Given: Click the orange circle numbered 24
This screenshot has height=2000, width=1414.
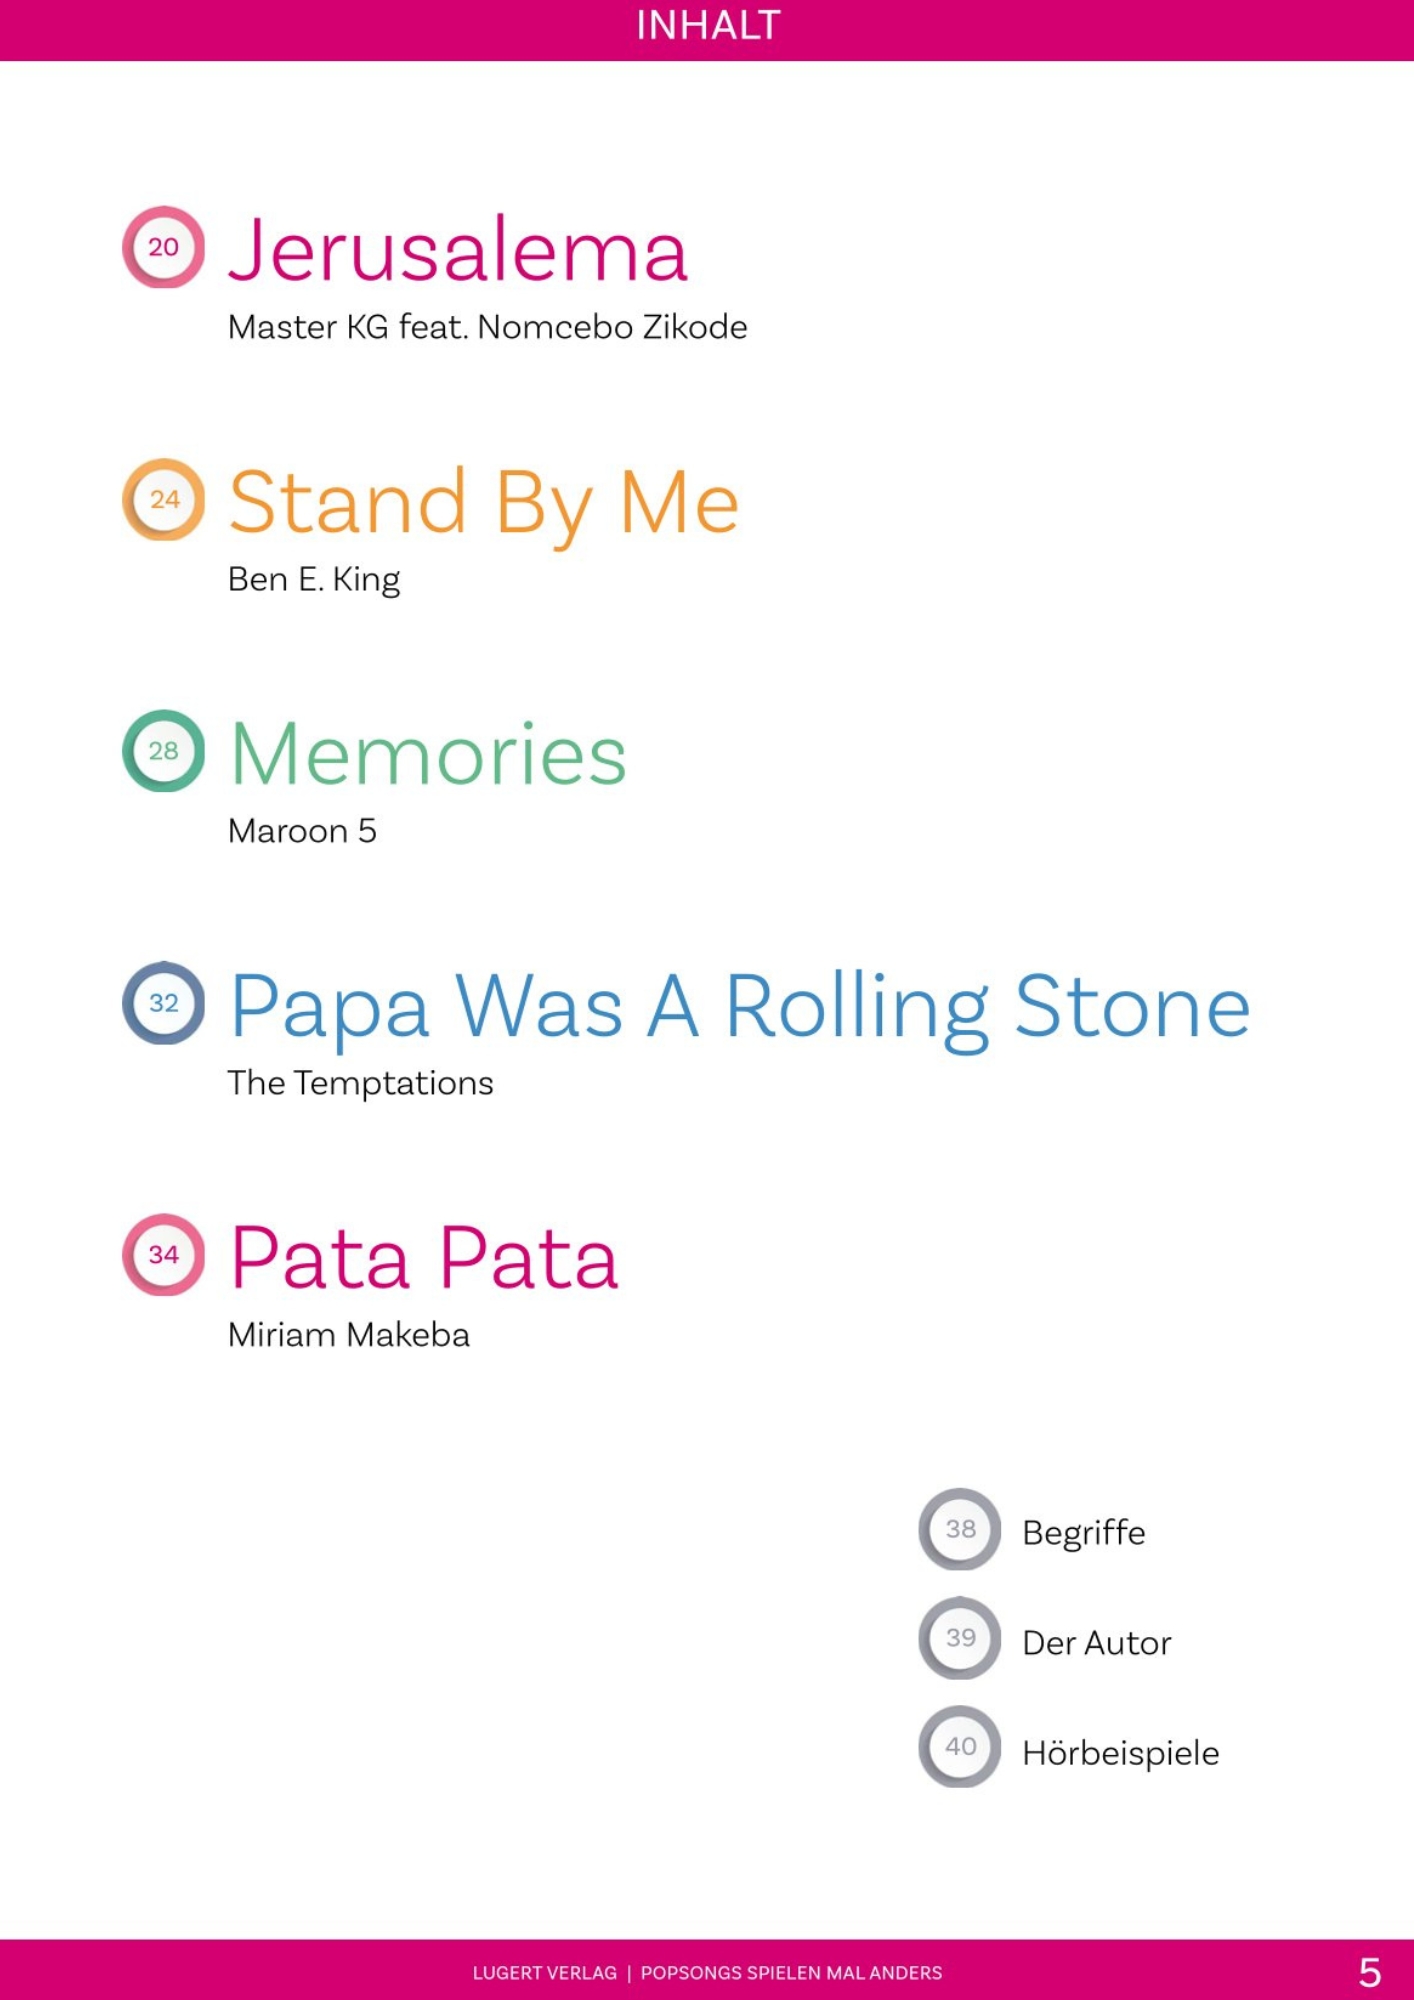Looking at the screenshot, I should point(163,499).
